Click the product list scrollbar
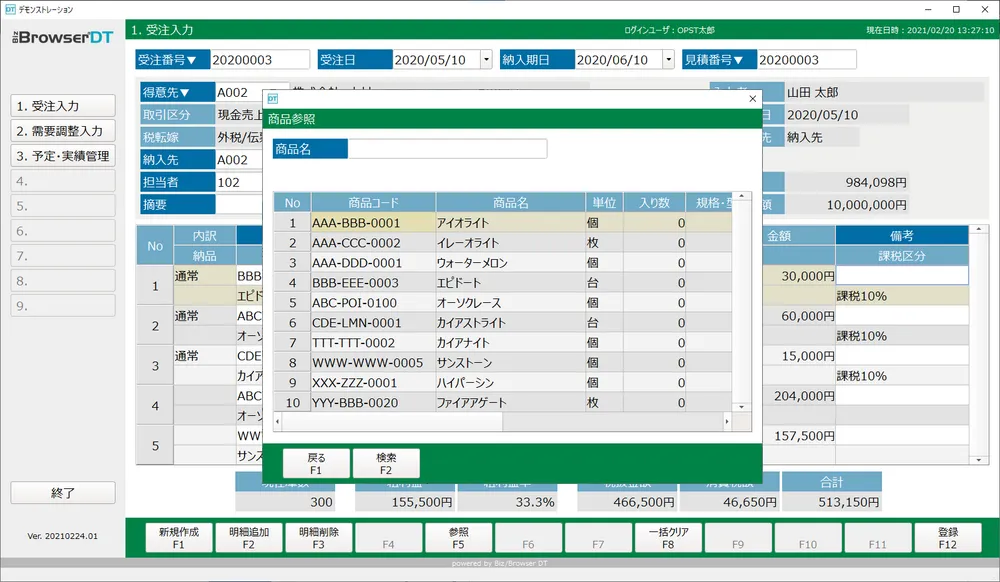This screenshot has width=1000, height=582. coord(740,300)
